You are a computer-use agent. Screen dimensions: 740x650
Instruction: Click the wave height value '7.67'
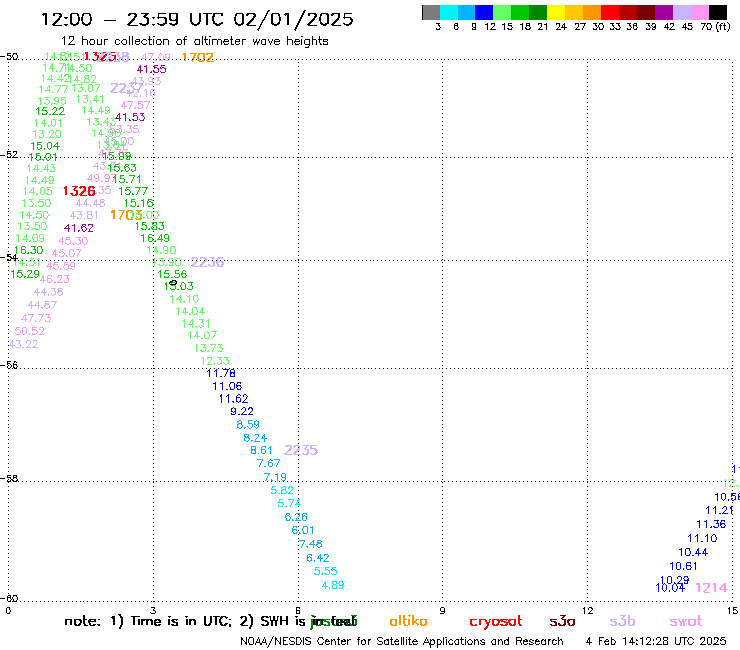(269, 464)
